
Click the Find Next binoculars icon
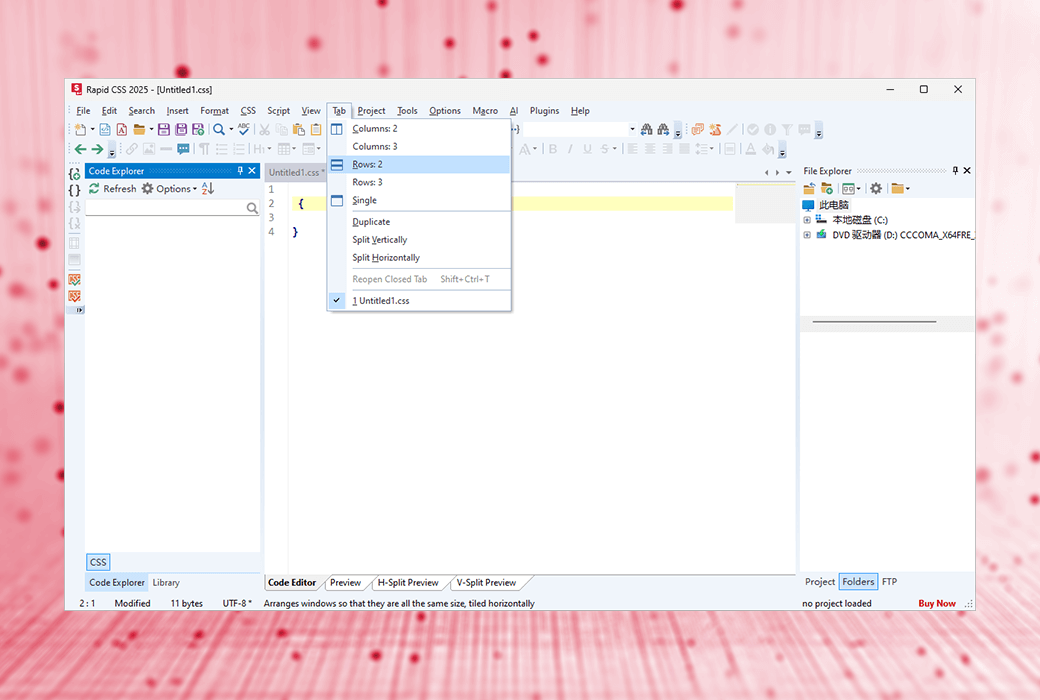pos(663,129)
